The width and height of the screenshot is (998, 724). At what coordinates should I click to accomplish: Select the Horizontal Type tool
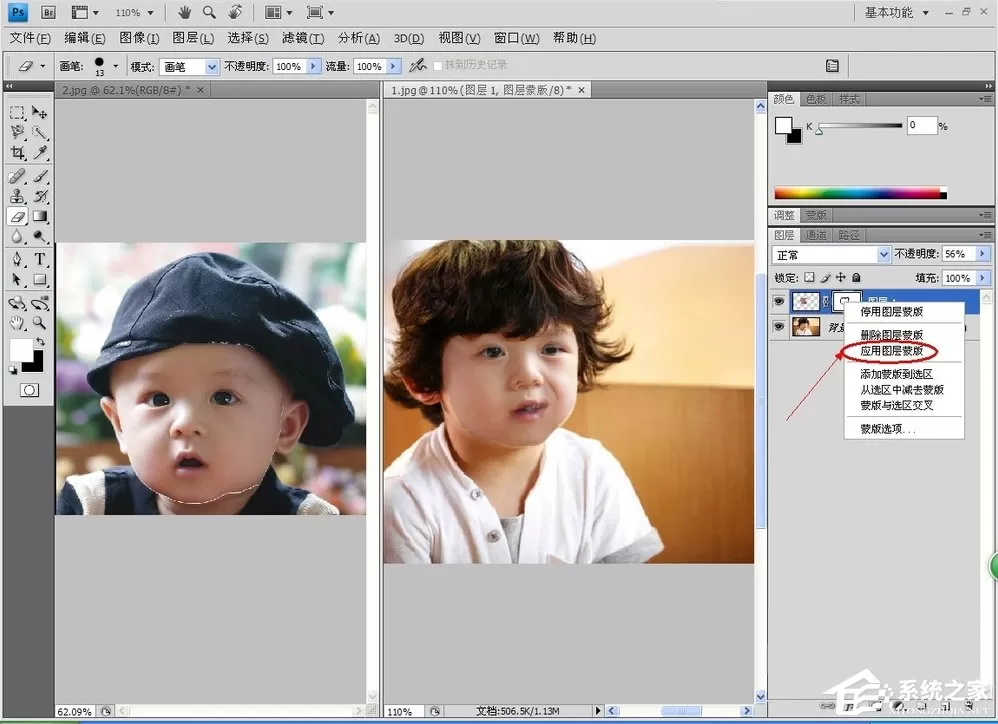pyautogui.click(x=40, y=259)
